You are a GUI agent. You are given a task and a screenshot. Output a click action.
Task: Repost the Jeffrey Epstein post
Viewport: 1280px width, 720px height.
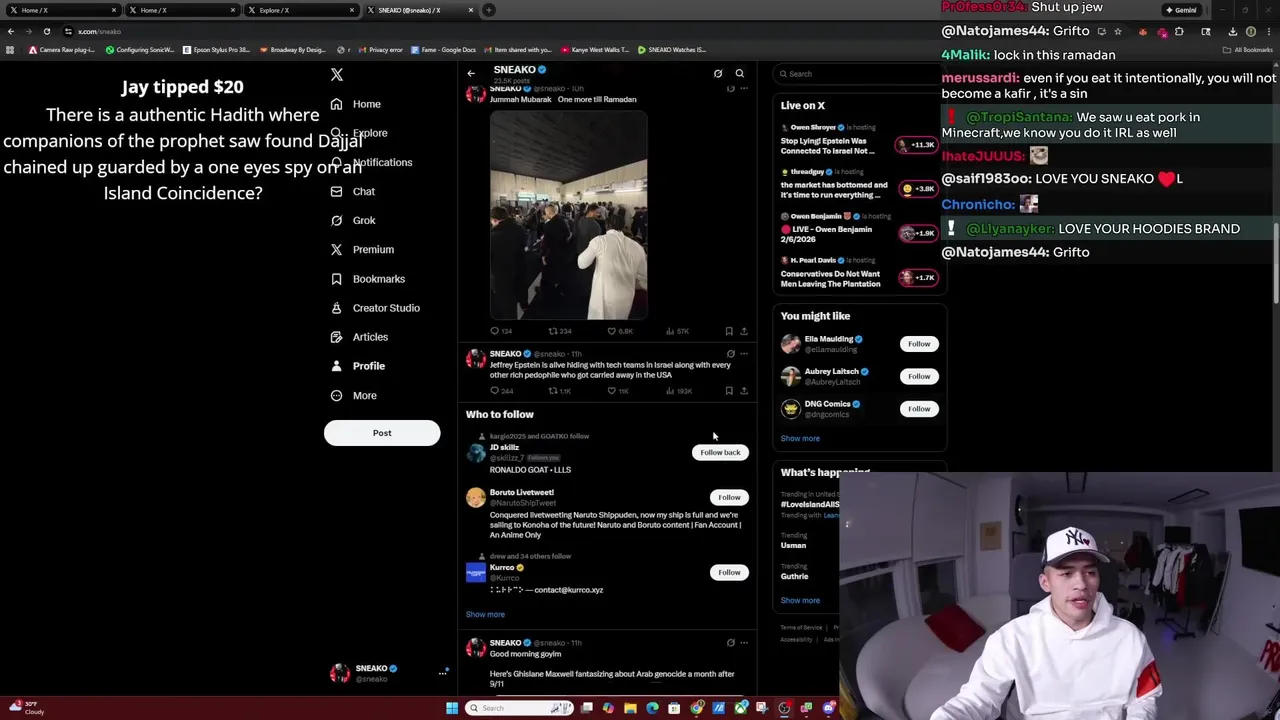click(x=559, y=391)
